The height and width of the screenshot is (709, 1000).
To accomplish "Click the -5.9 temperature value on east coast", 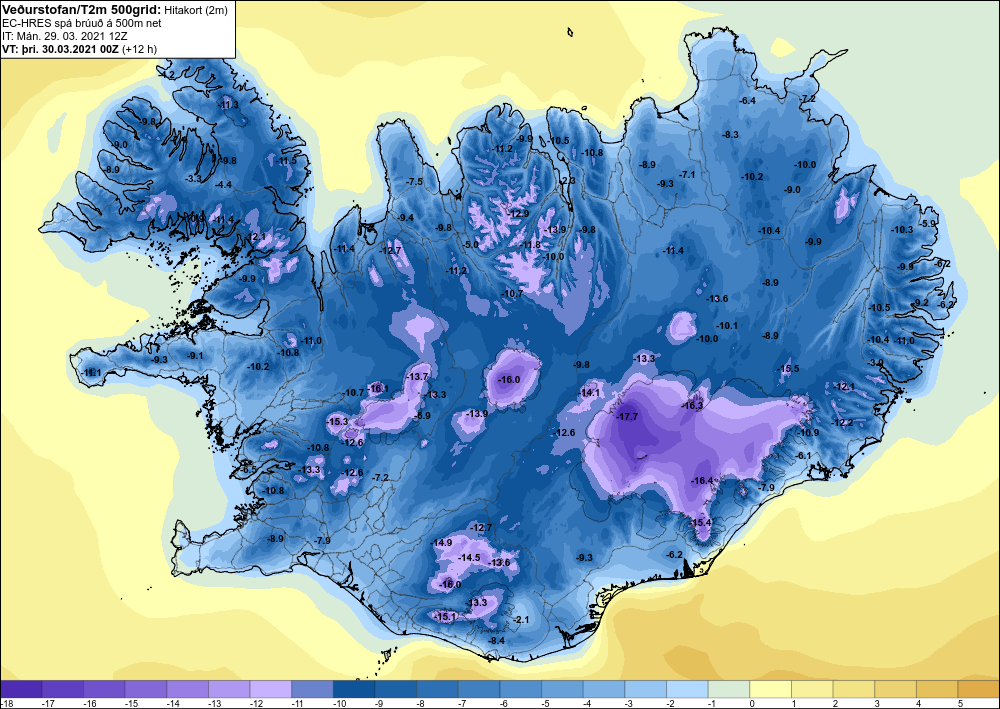I will (x=929, y=224).
